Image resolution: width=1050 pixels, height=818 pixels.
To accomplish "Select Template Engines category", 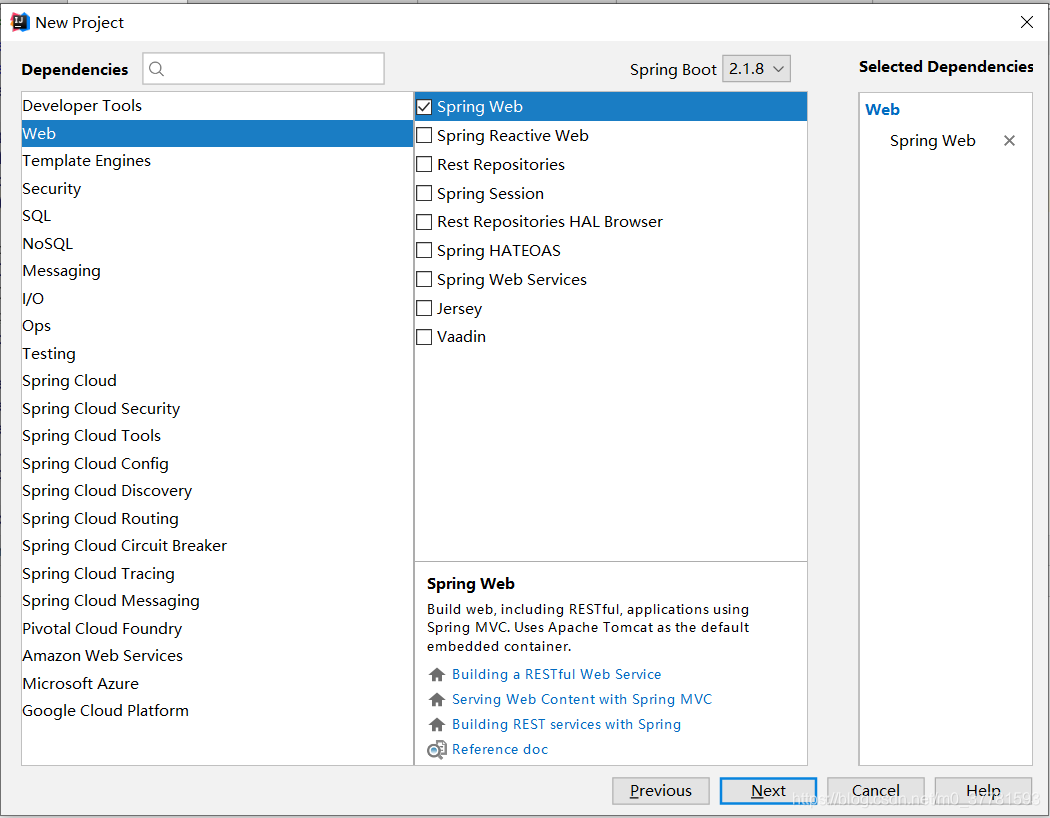I will (217, 161).
